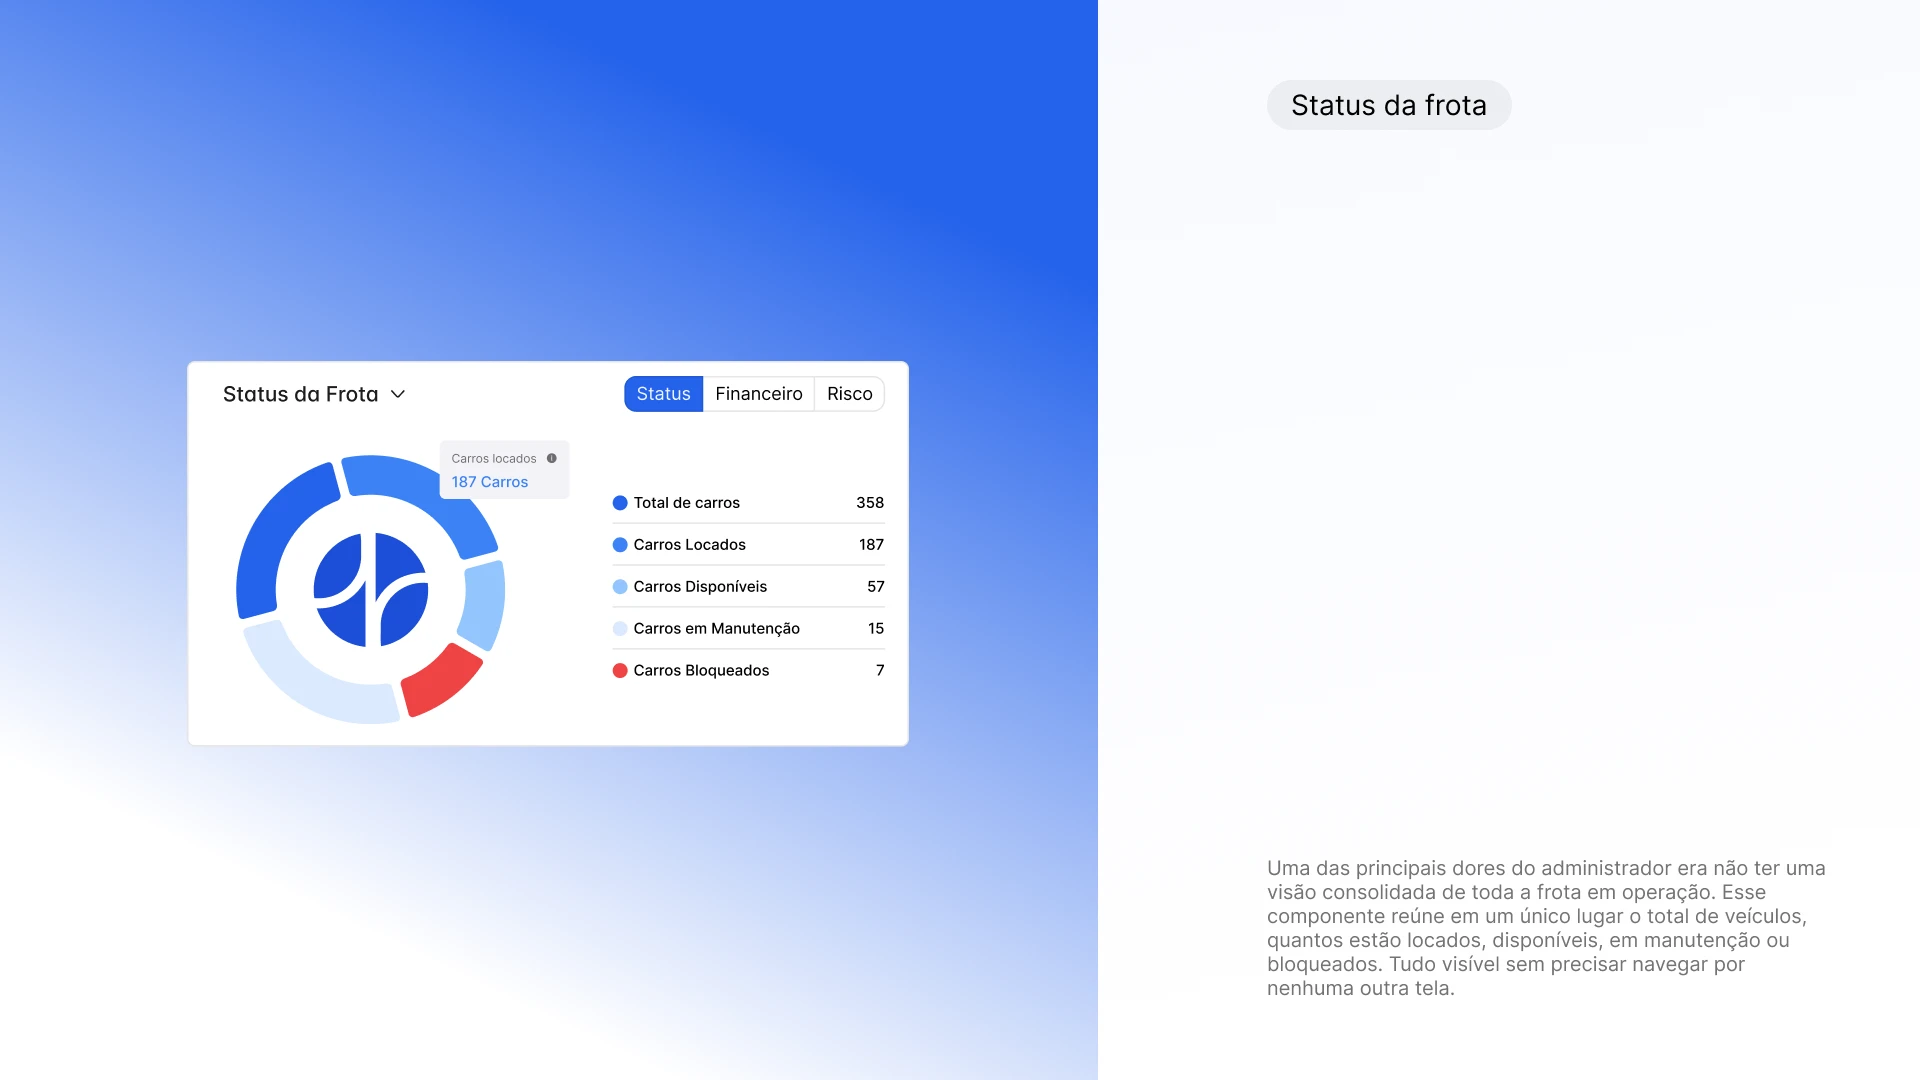
Task: Switch to the Risco tab
Action: tap(849, 394)
